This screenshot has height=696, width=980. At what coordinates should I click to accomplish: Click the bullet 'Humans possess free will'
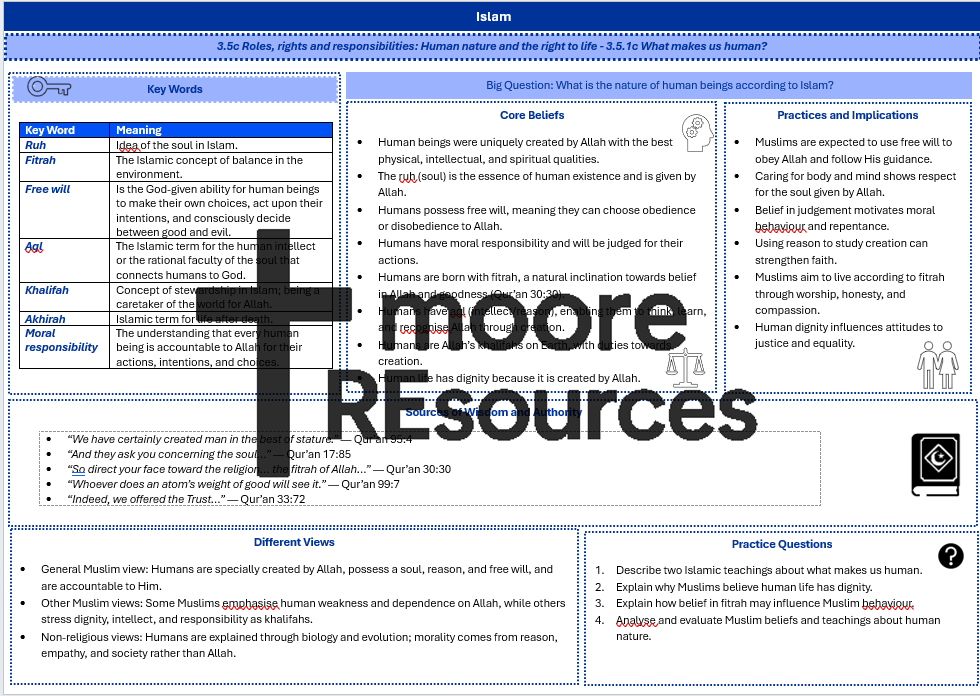[x=536, y=218]
